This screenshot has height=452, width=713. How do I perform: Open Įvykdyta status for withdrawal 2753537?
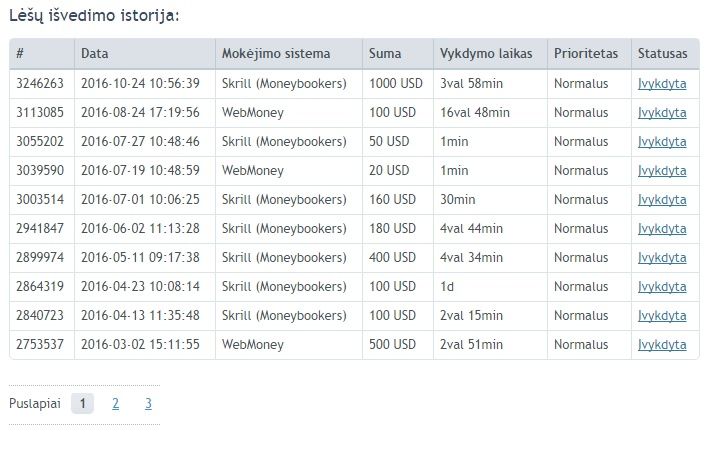(x=662, y=345)
